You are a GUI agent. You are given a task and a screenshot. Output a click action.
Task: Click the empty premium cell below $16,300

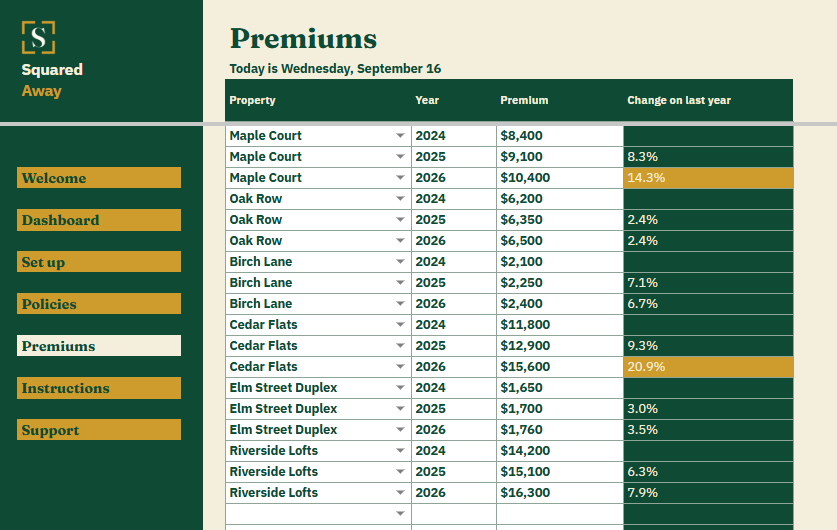tap(560, 513)
